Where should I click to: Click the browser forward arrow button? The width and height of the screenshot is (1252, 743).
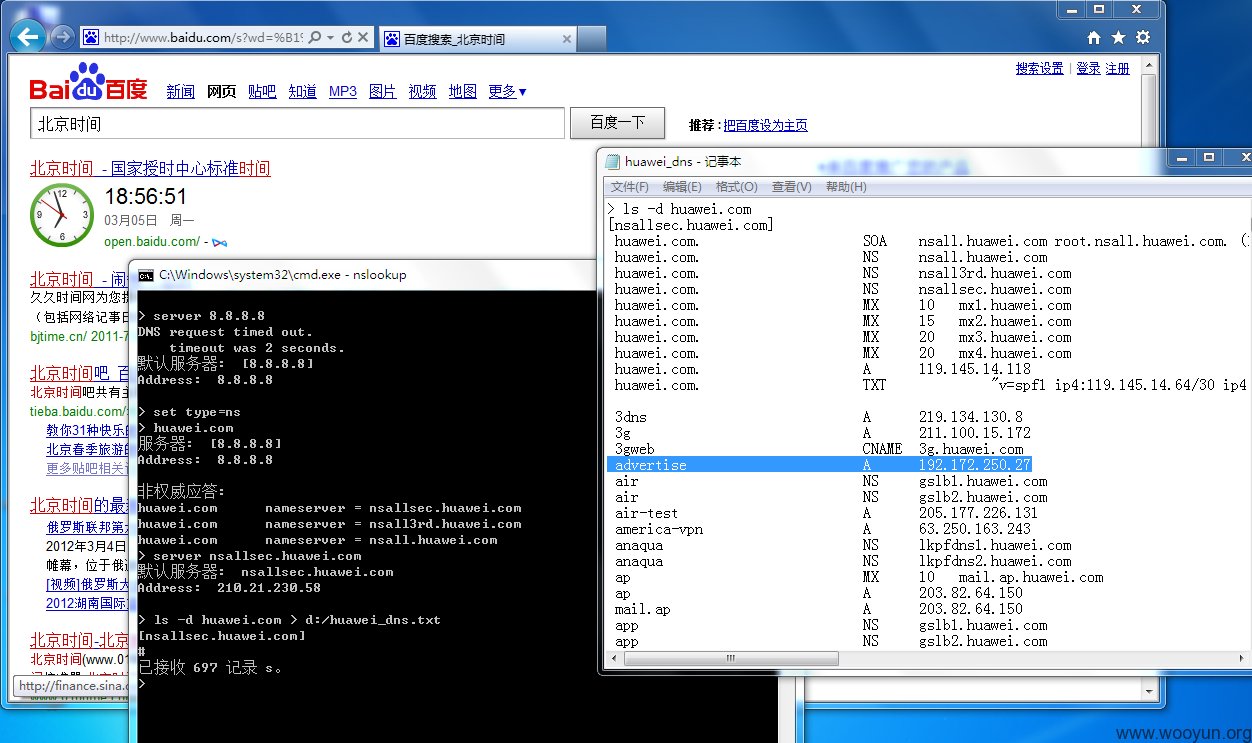(x=62, y=37)
